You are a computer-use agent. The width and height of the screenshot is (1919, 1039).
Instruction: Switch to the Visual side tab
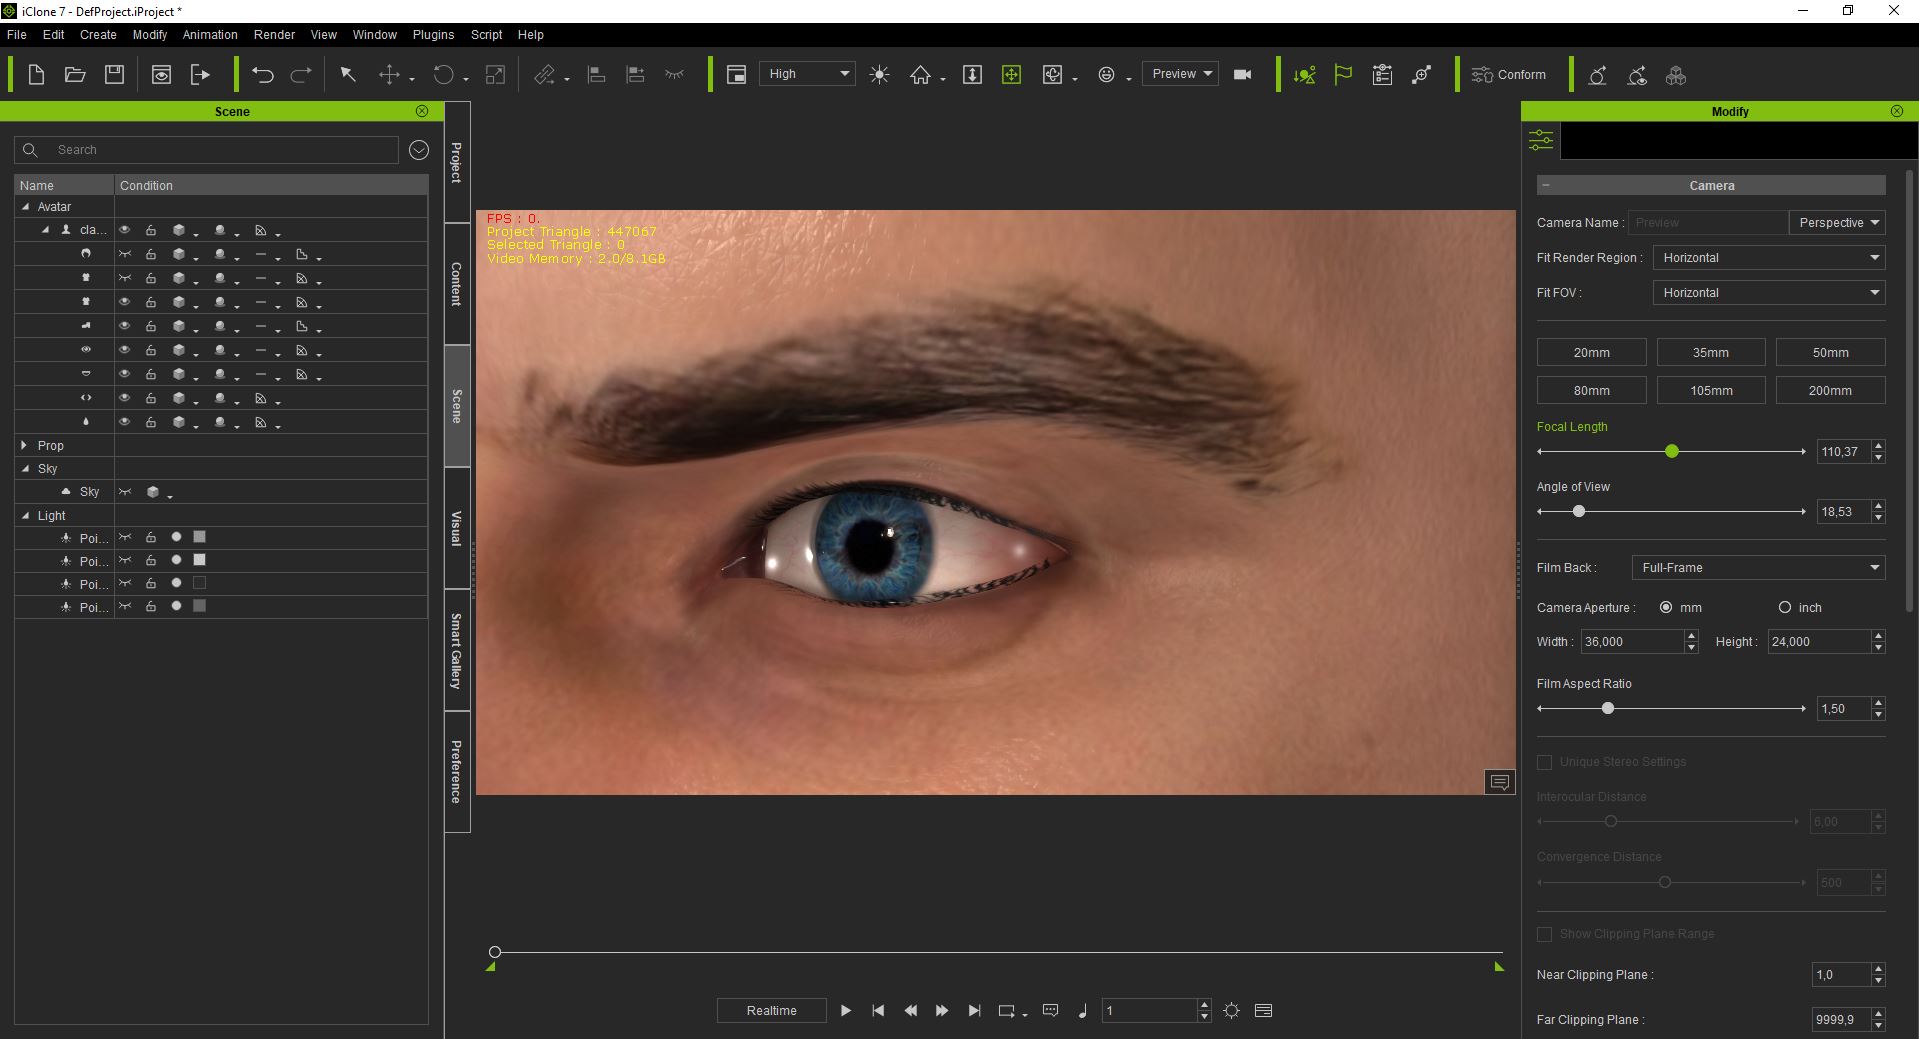coord(457,528)
